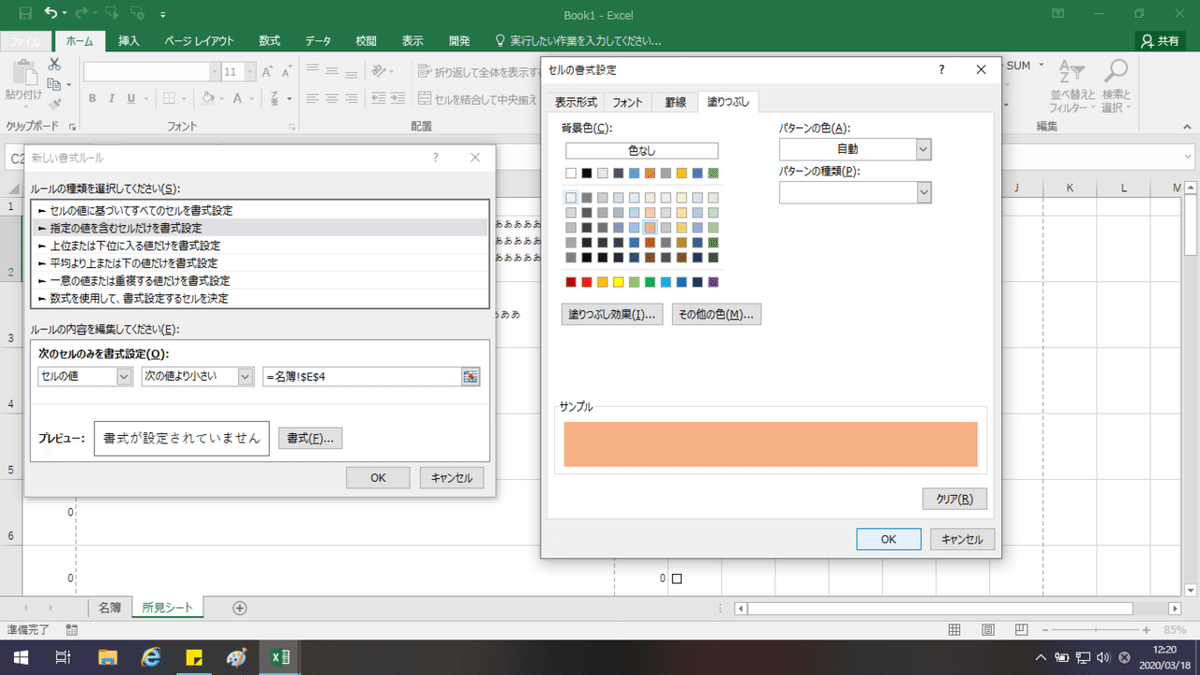Image resolution: width=1200 pixels, height=675 pixels.
Task: Expand the セルの値 dropdown
Action: [125, 376]
